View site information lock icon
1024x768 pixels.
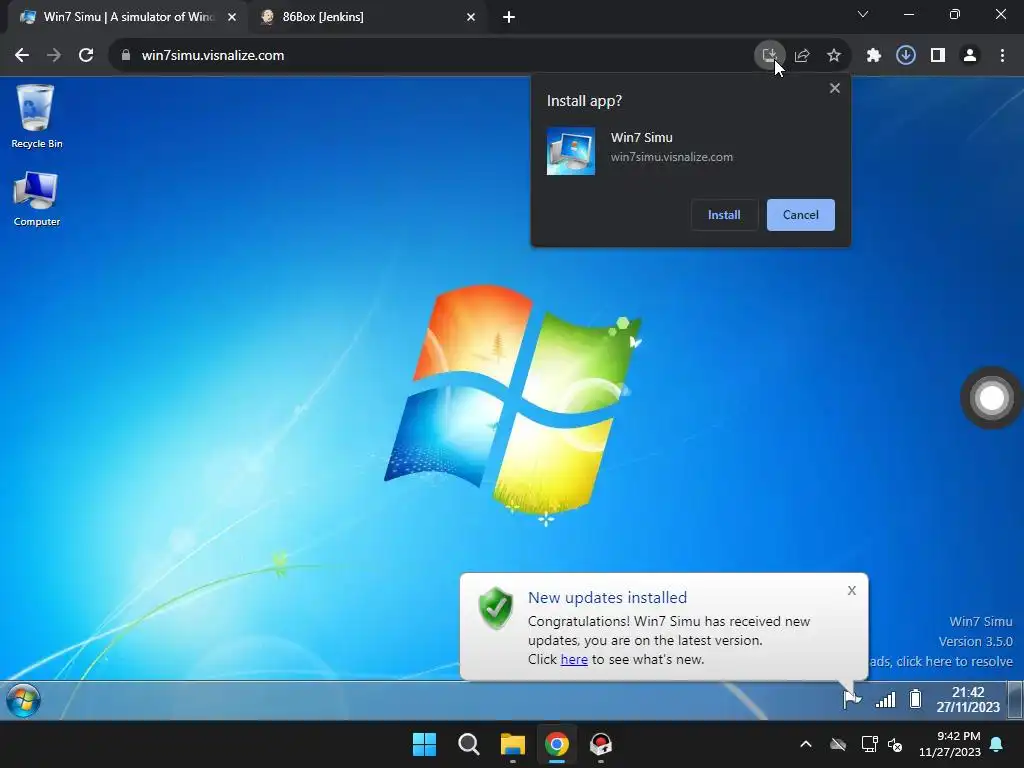coord(126,56)
